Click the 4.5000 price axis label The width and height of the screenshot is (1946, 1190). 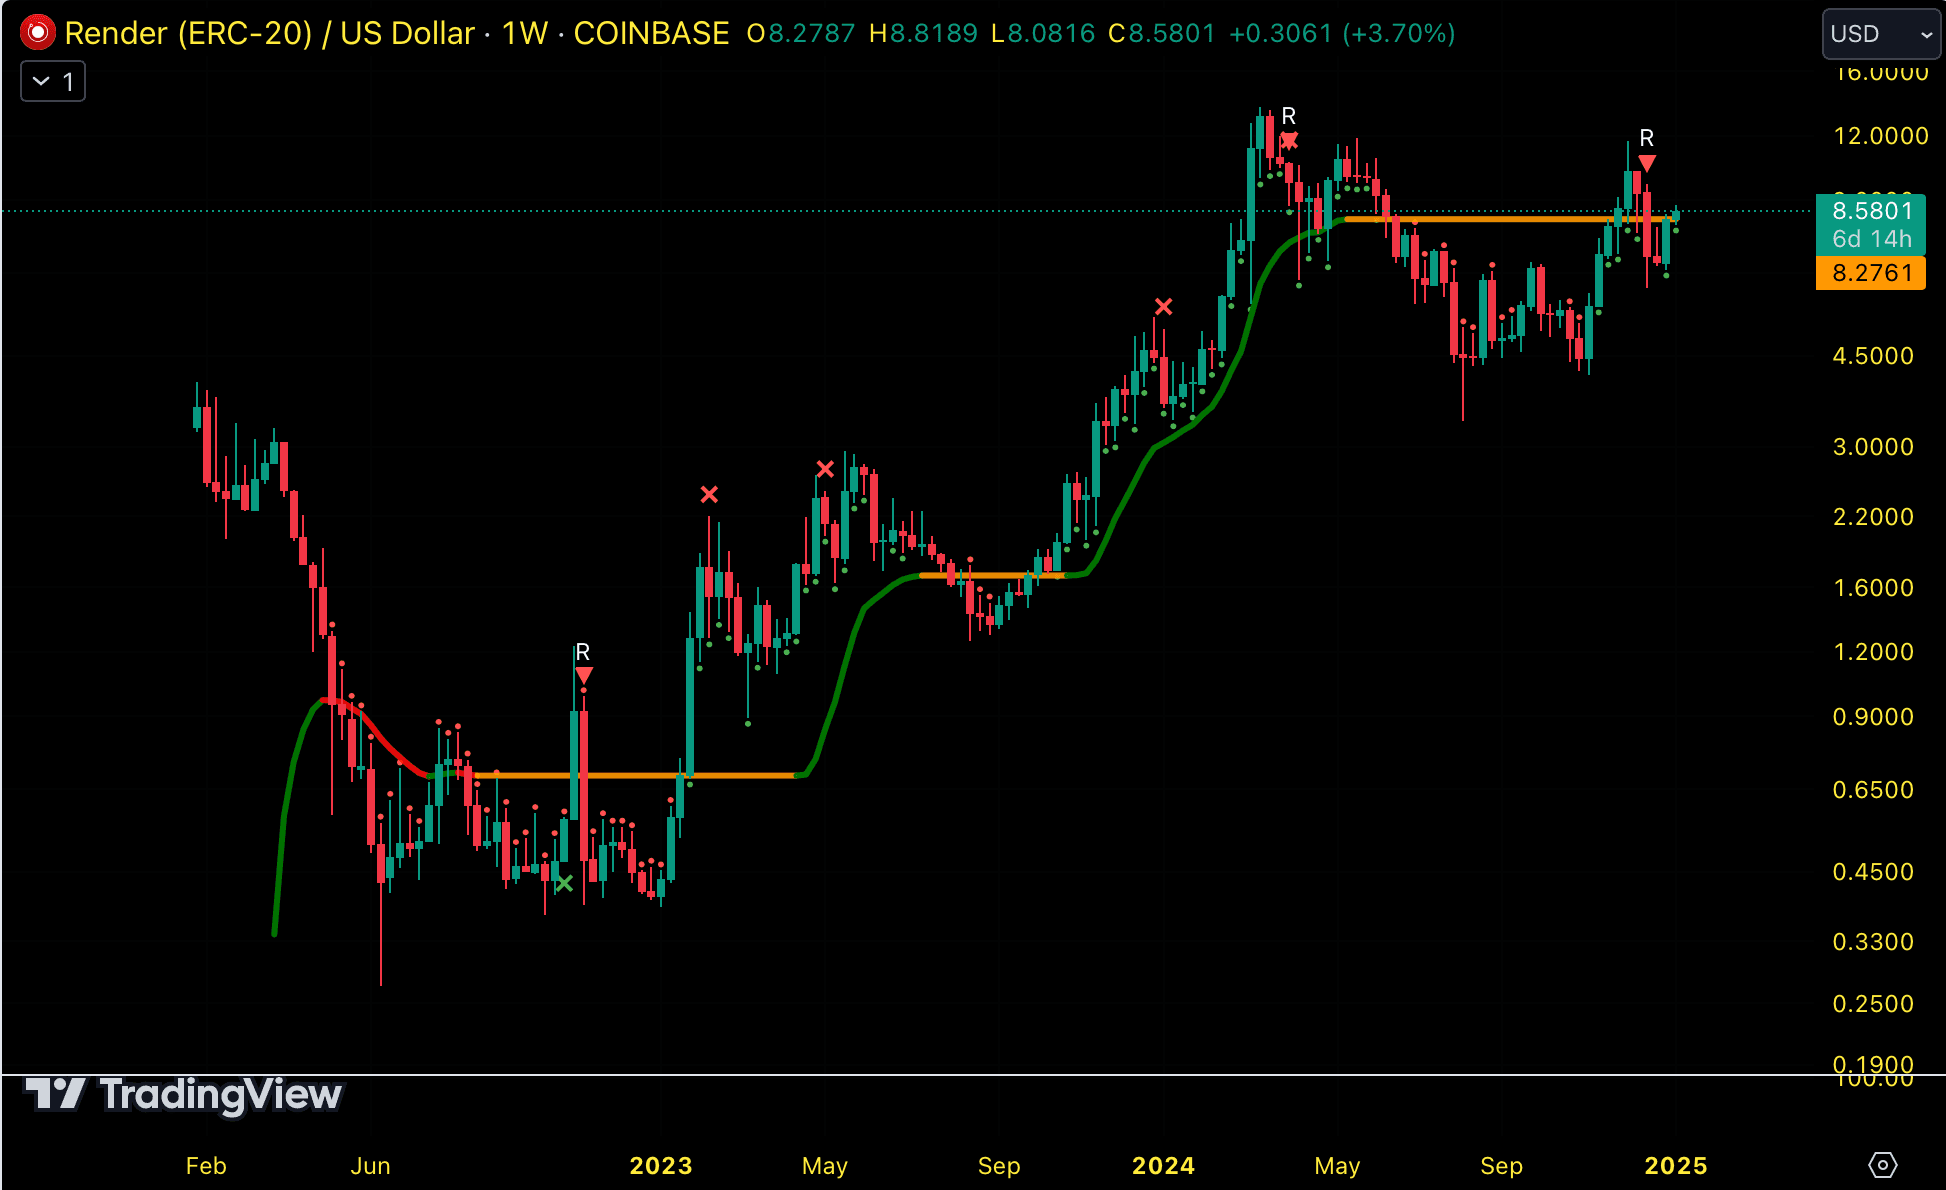1873,356
